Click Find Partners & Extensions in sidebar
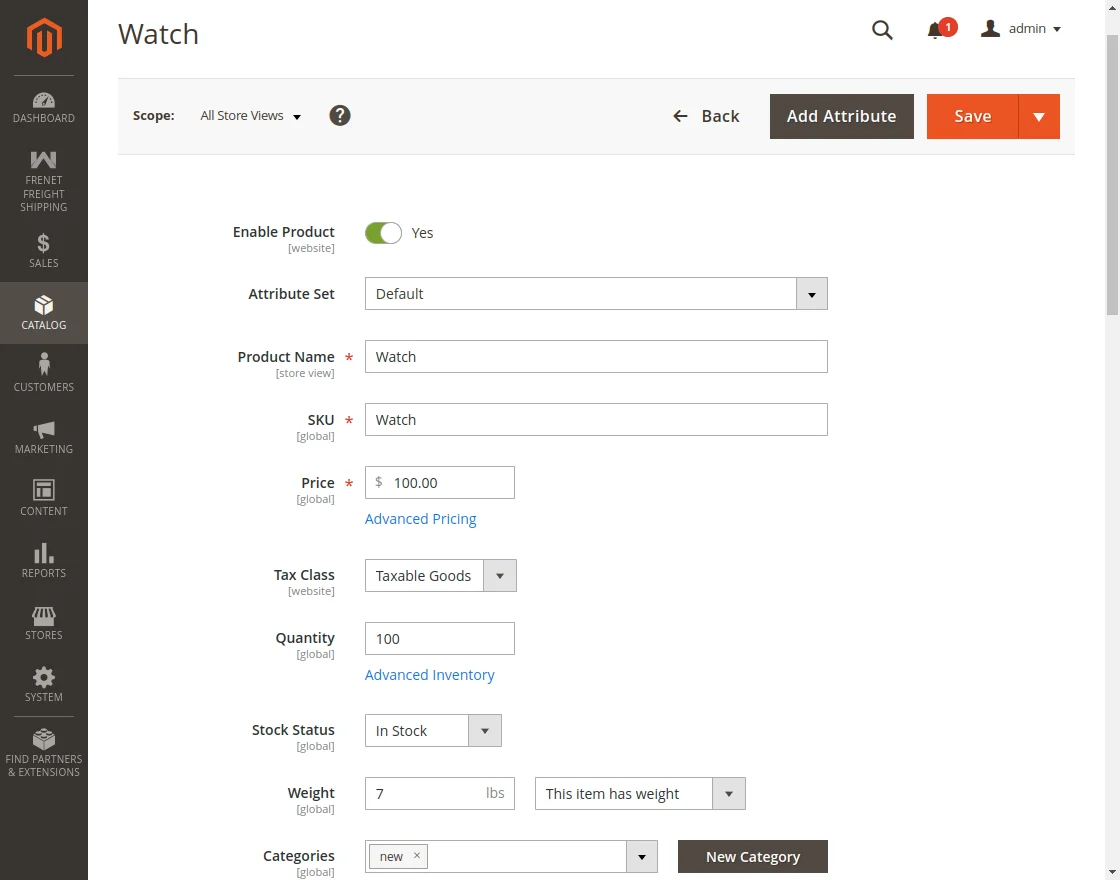Image resolution: width=1120 pixels, height=880 pixels. pos(43,750)
